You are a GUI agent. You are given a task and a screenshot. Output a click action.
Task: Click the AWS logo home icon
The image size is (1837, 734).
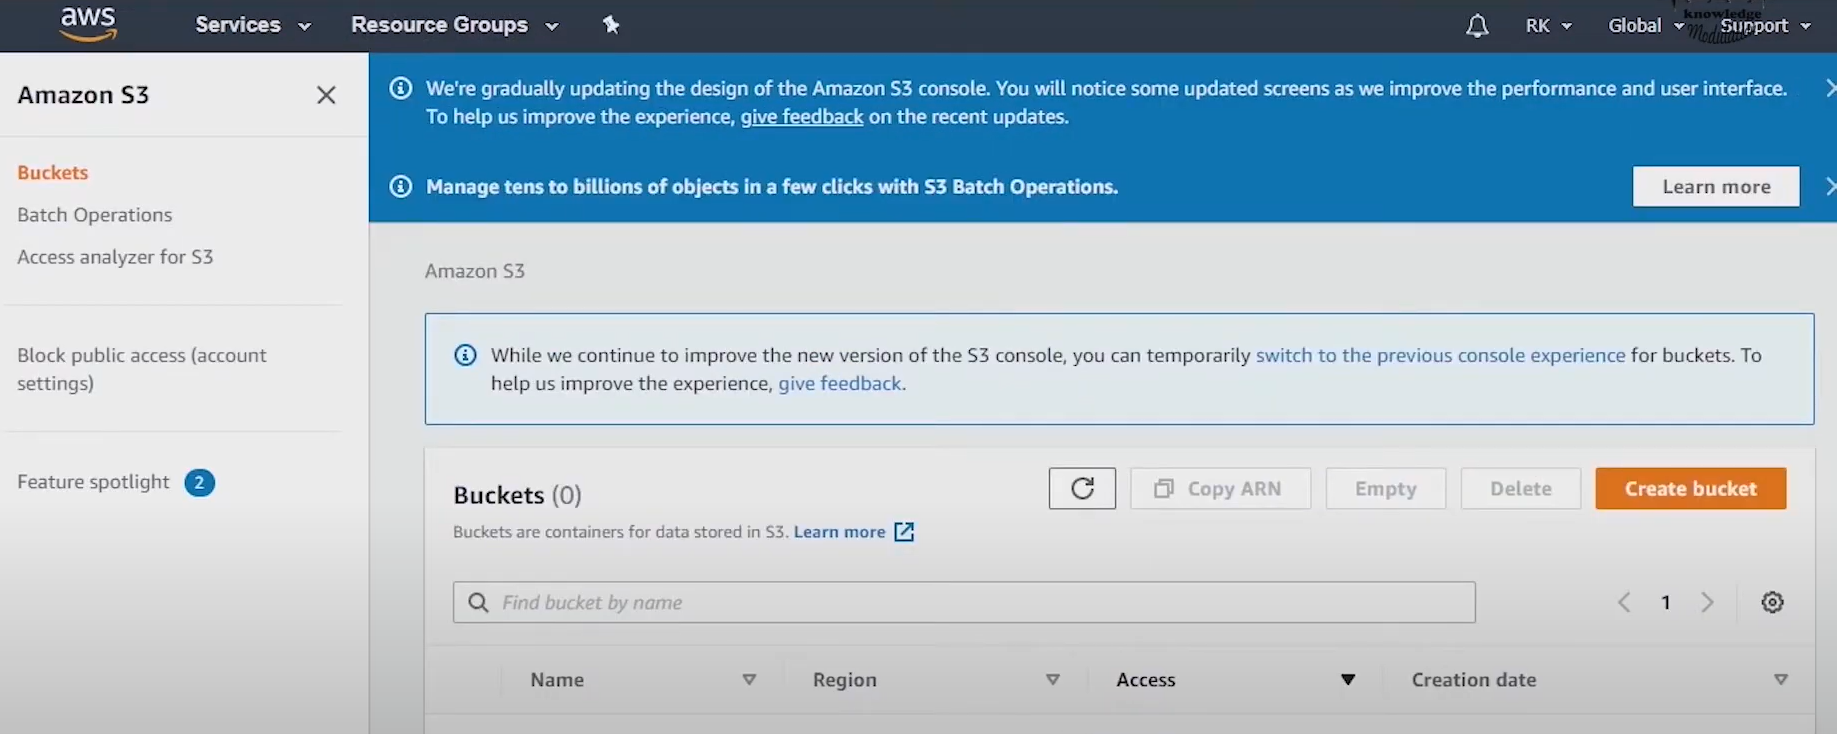tap(88, 24)
